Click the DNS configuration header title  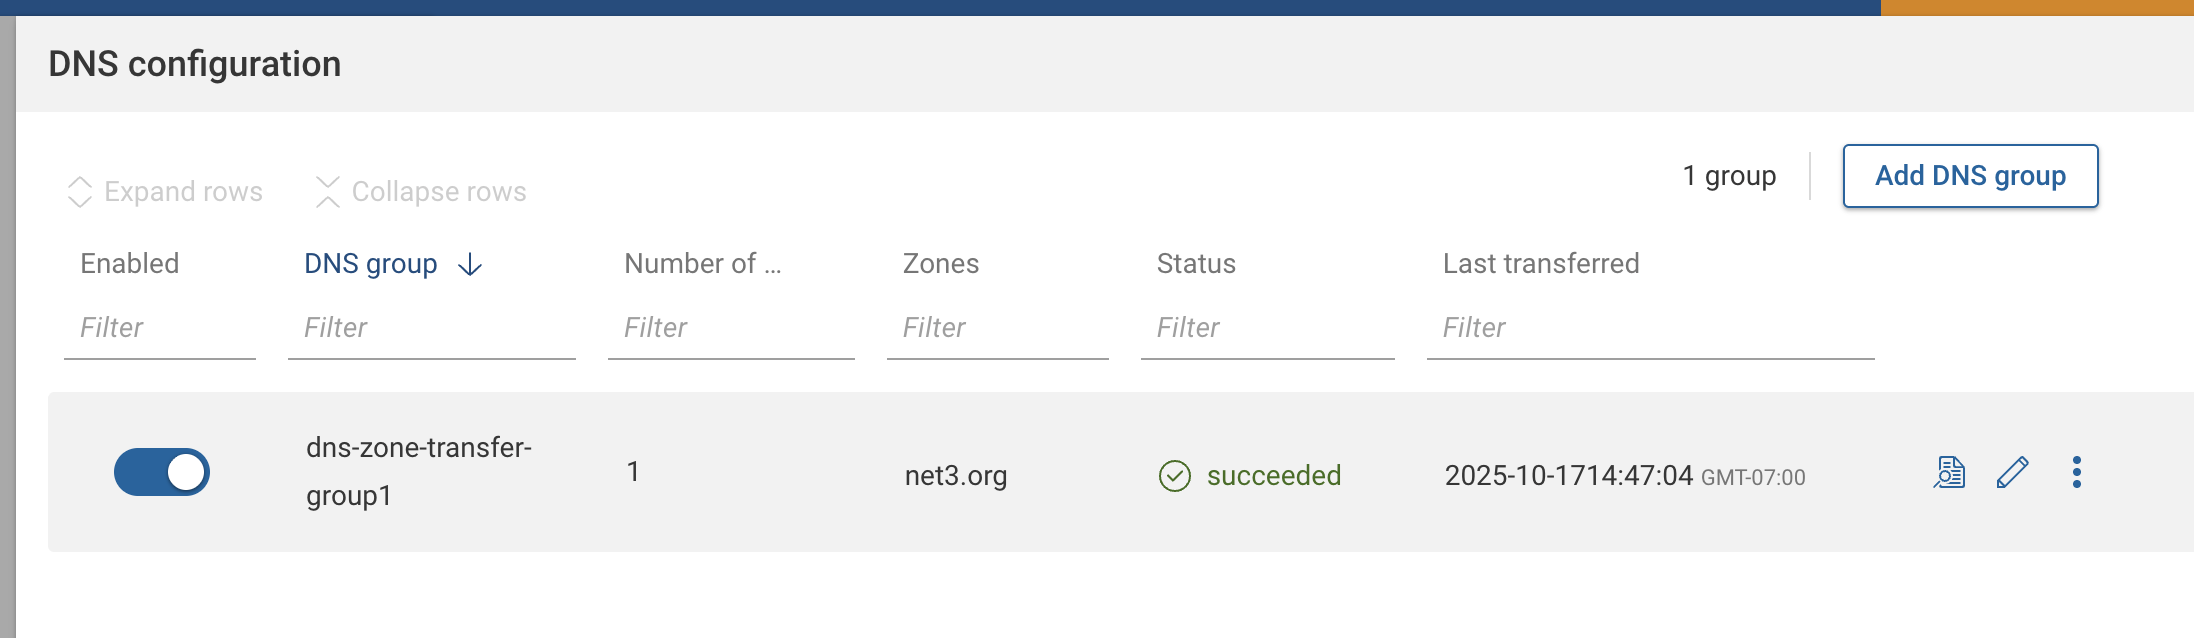click(195, 63)
